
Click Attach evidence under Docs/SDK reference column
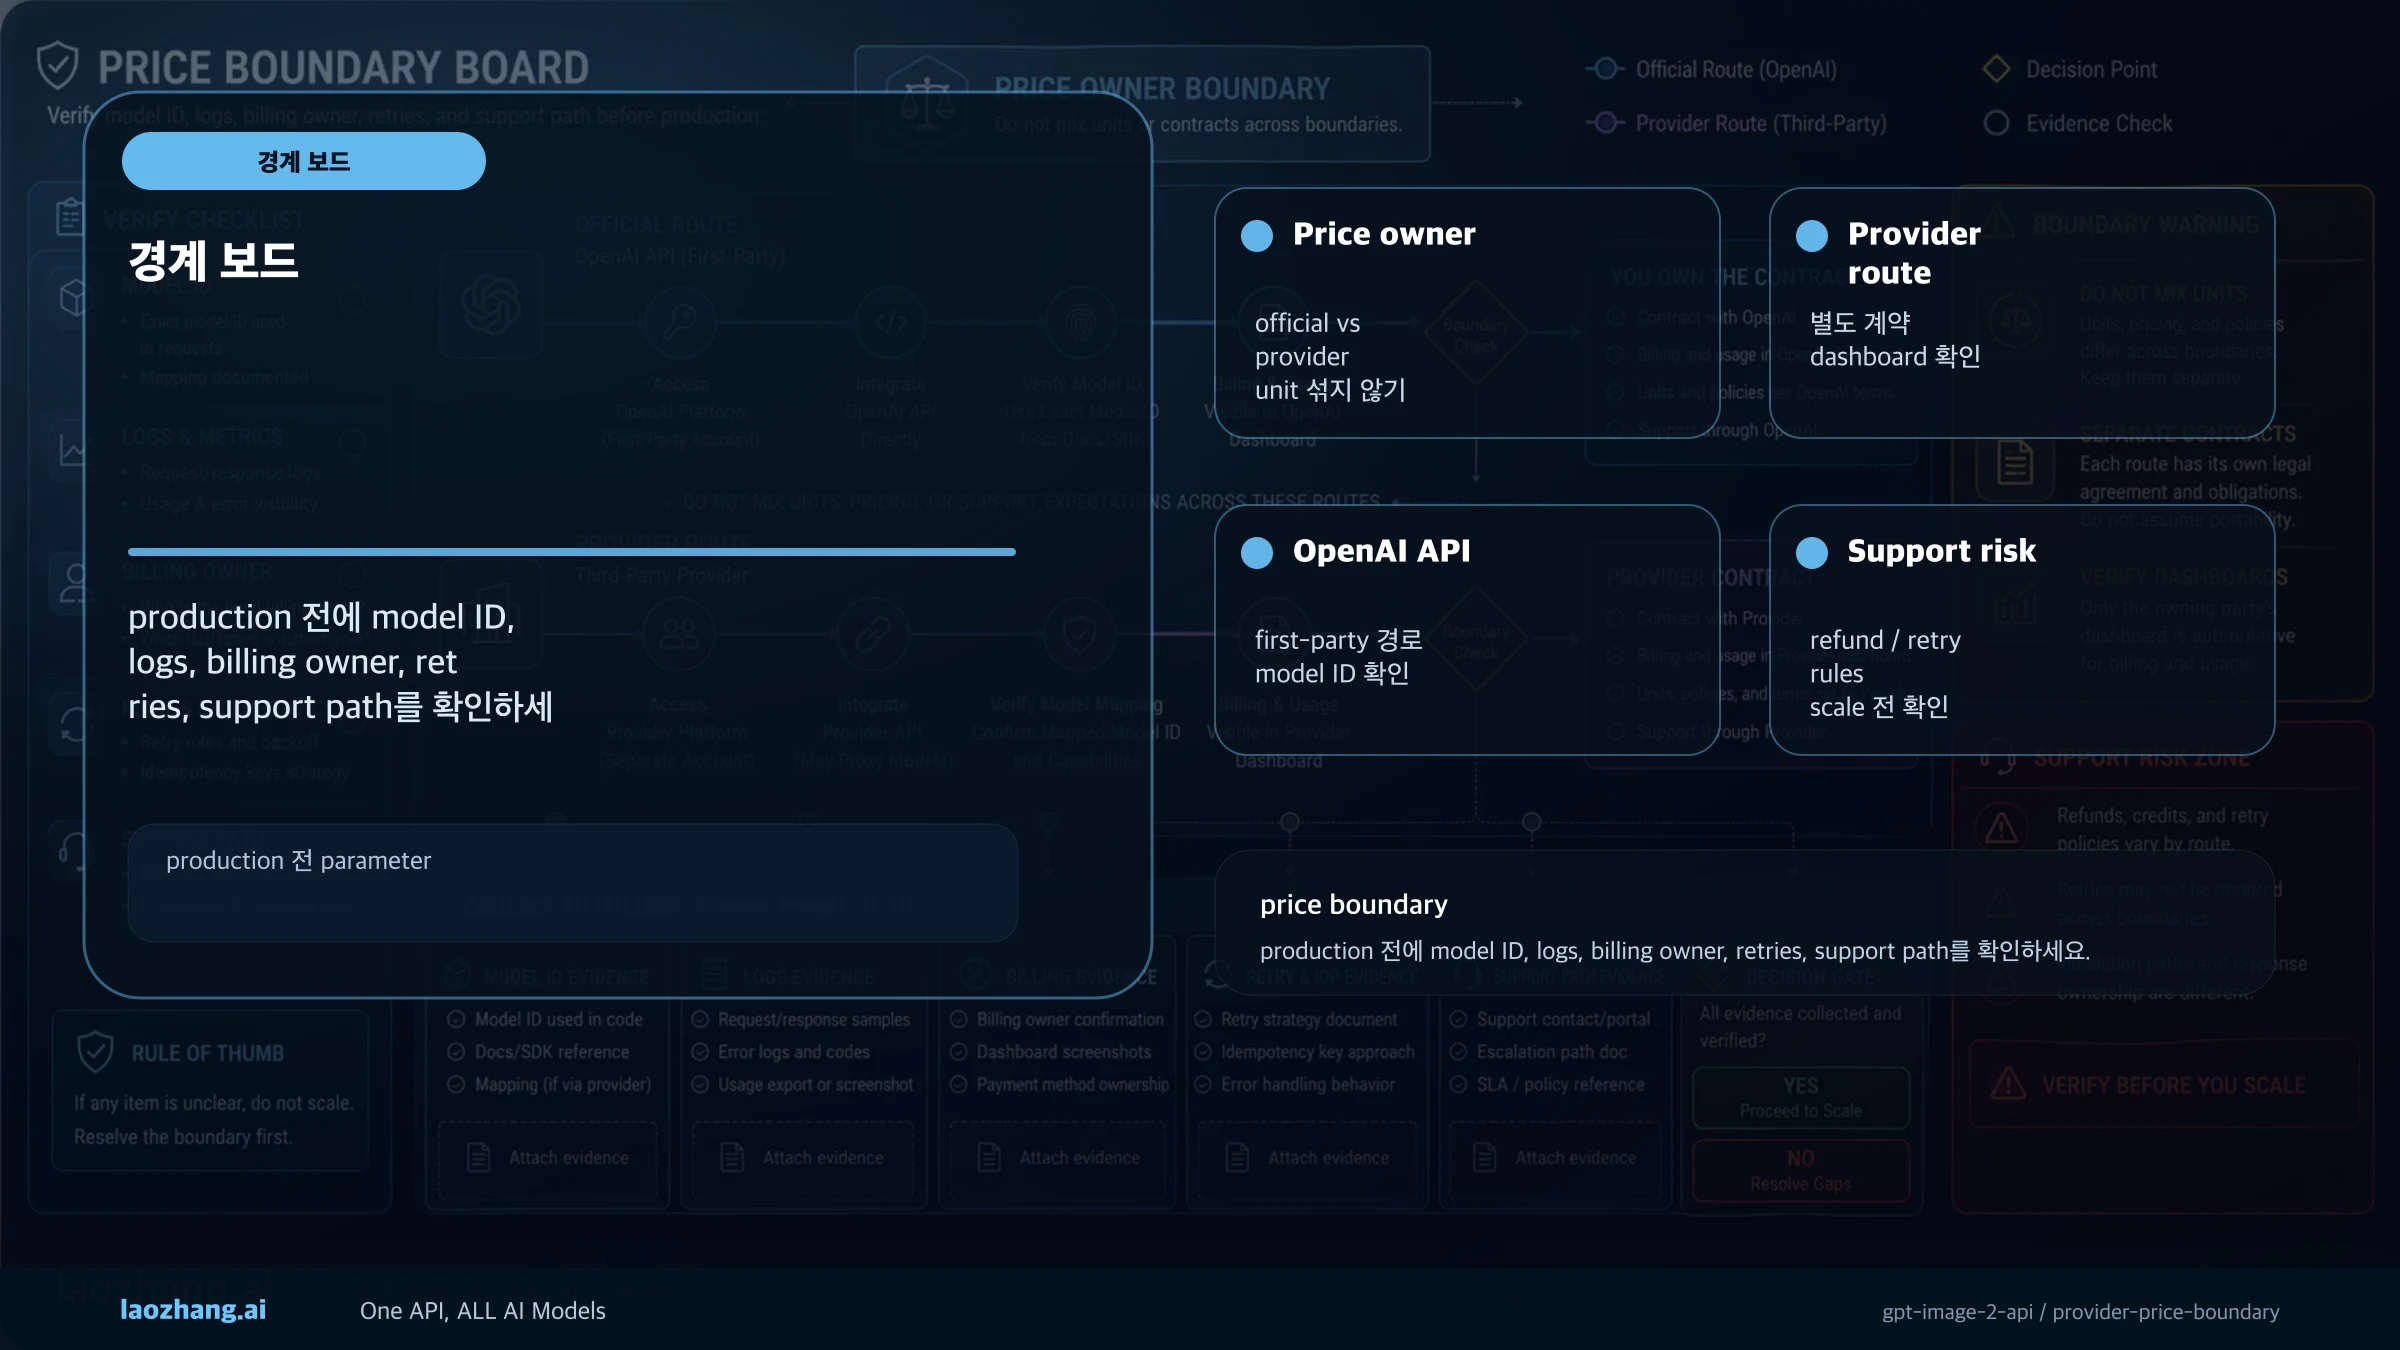pyautogui.click(x=548, y=1157)
